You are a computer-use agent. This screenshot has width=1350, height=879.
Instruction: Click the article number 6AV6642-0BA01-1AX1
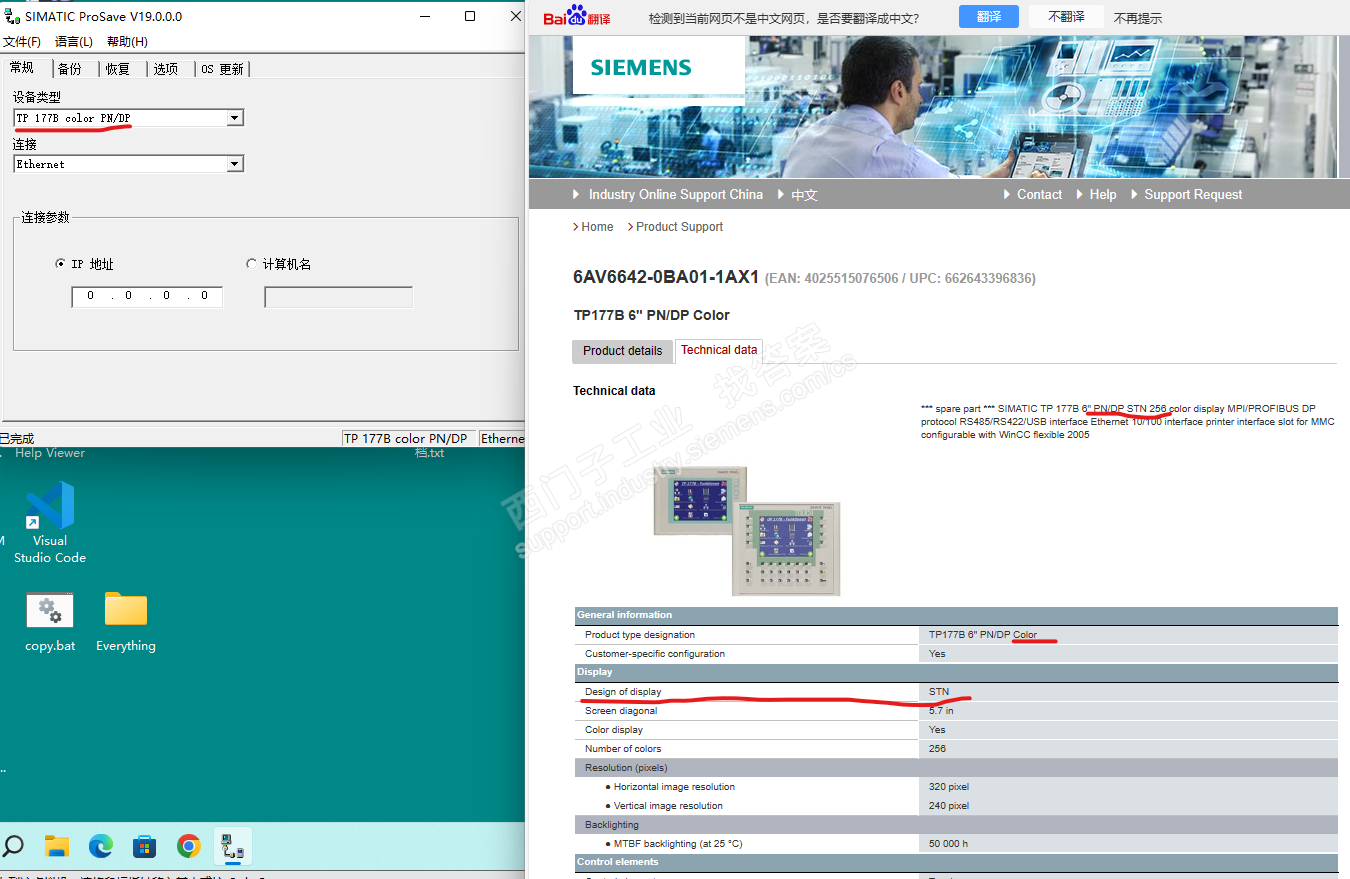click(x=666, y=277)
